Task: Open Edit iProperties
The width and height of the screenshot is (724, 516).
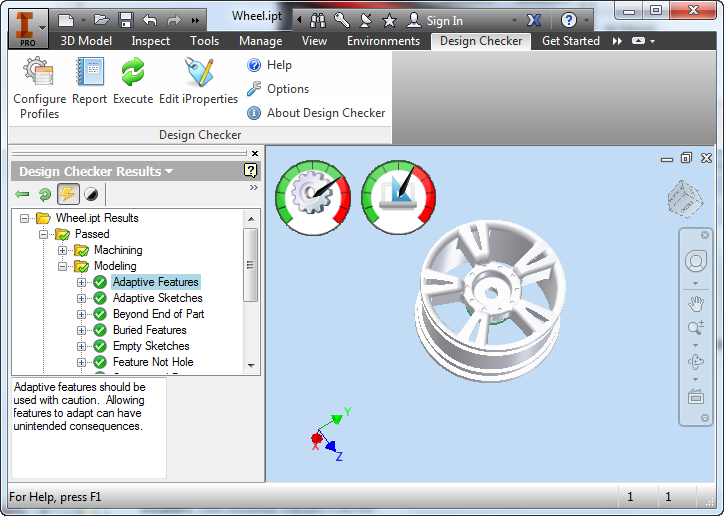Action: pyautogui.click(x=199, y=81)
